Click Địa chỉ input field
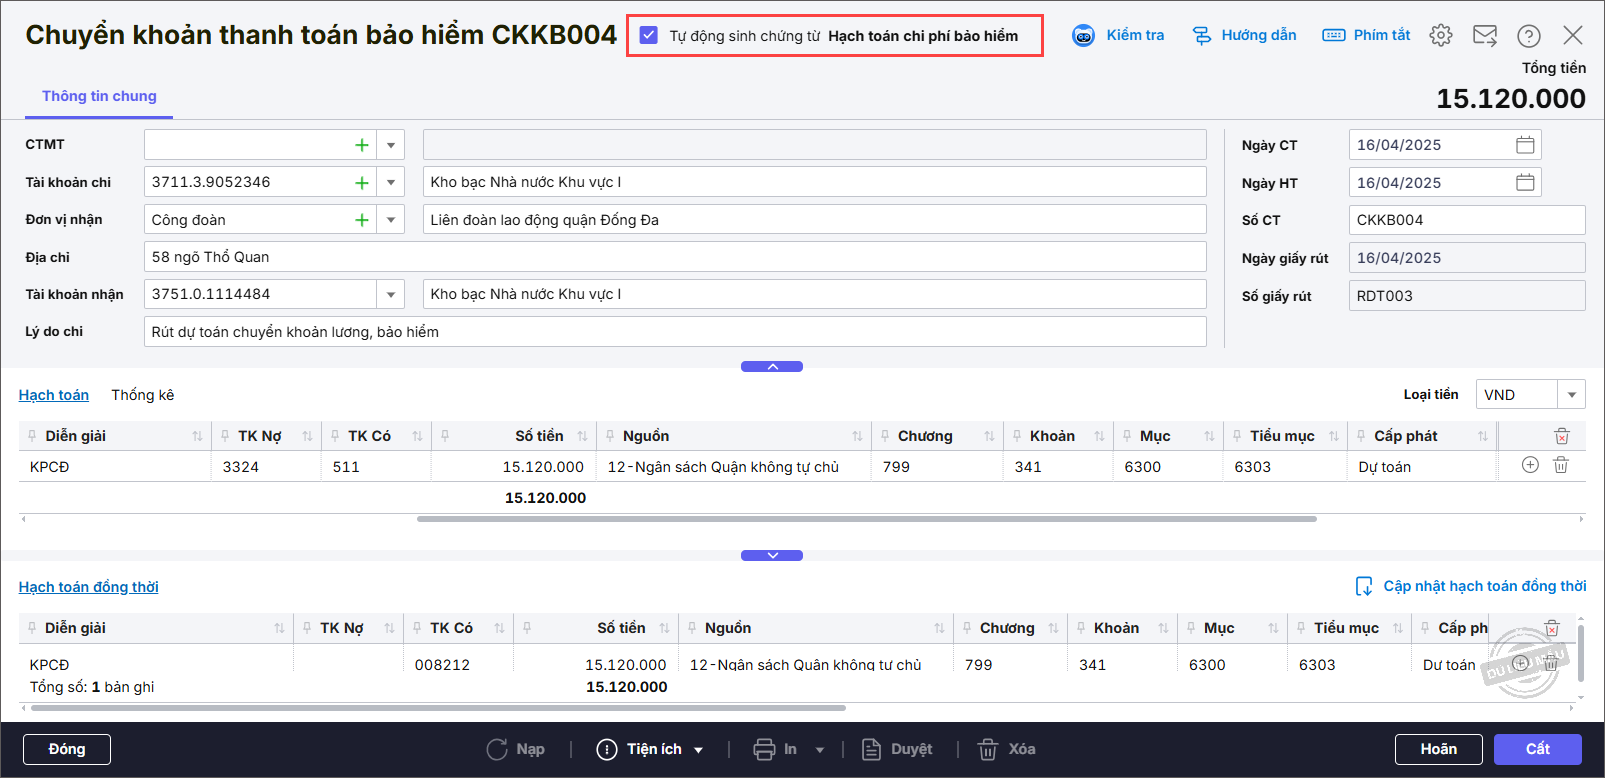 pos(675,257)
